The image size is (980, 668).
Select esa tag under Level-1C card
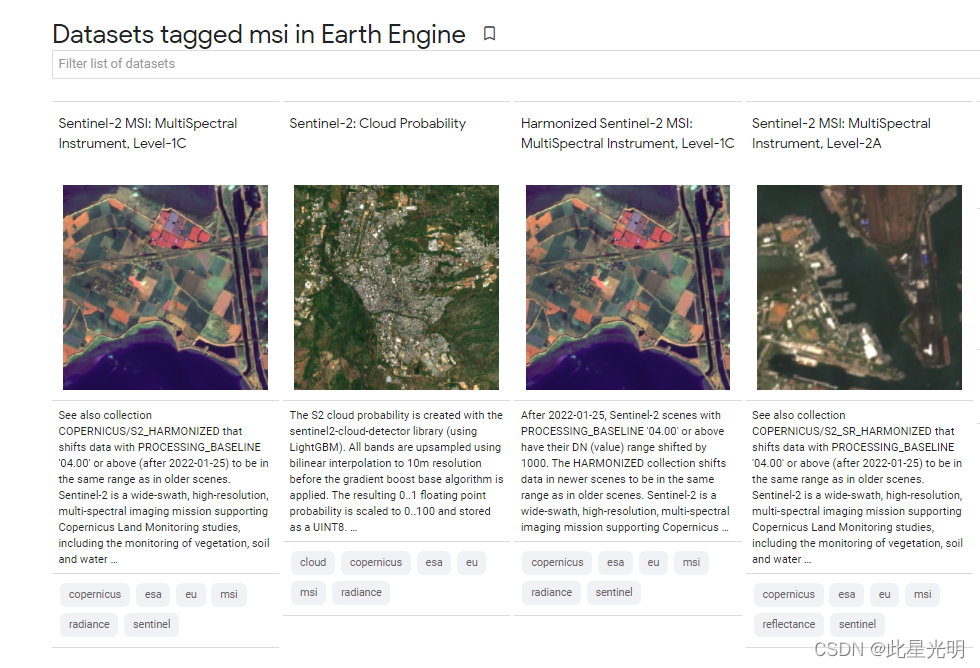click(153, 594)
